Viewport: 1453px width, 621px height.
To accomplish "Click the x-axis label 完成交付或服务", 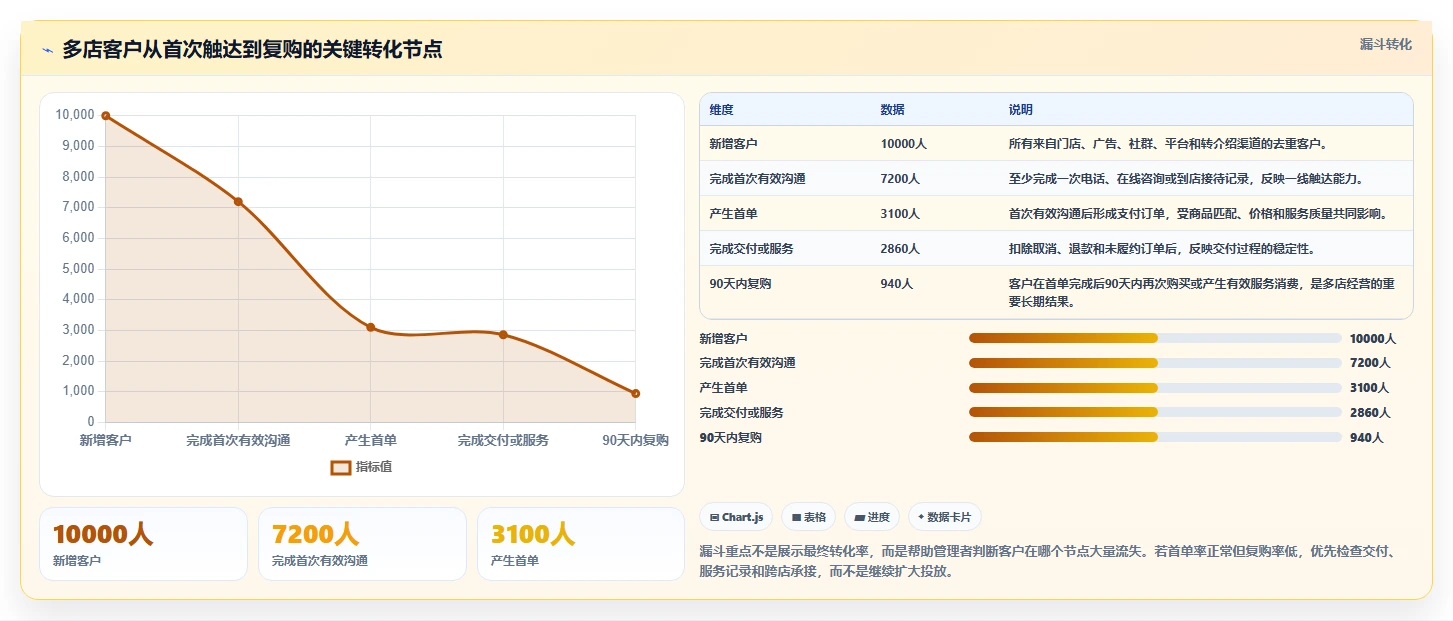I will click(503, 440).
